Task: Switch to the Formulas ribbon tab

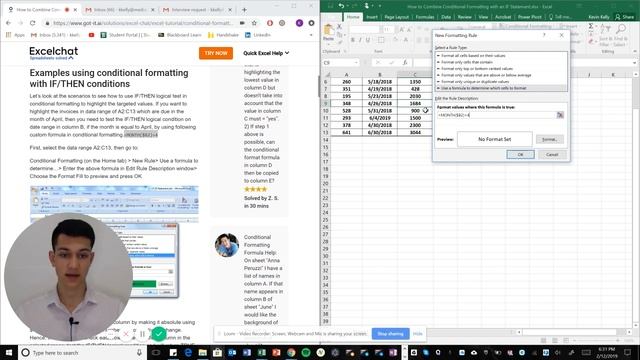Action: pos(425,17)
